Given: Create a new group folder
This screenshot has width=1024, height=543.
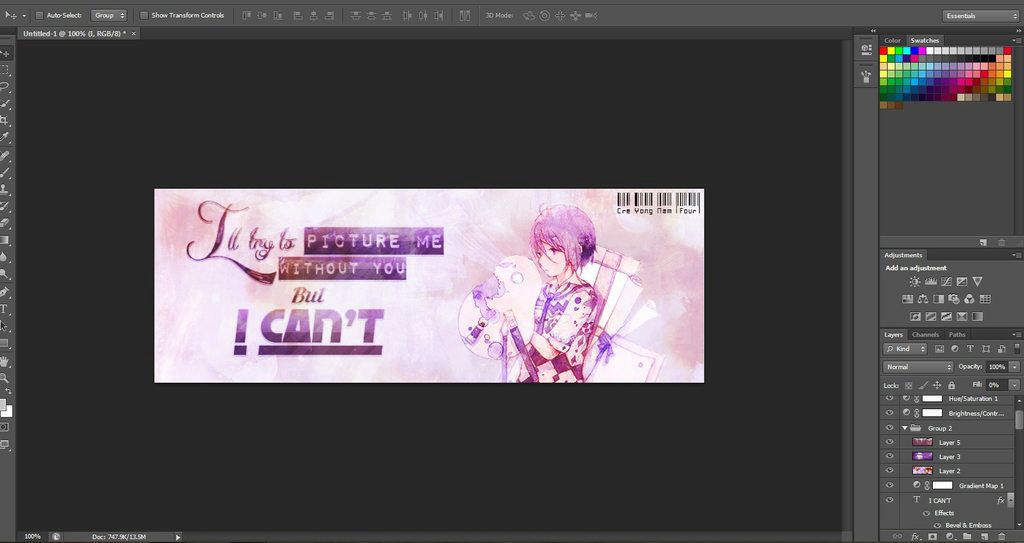Looking at the screenshot, I should [x=967, y=536].
